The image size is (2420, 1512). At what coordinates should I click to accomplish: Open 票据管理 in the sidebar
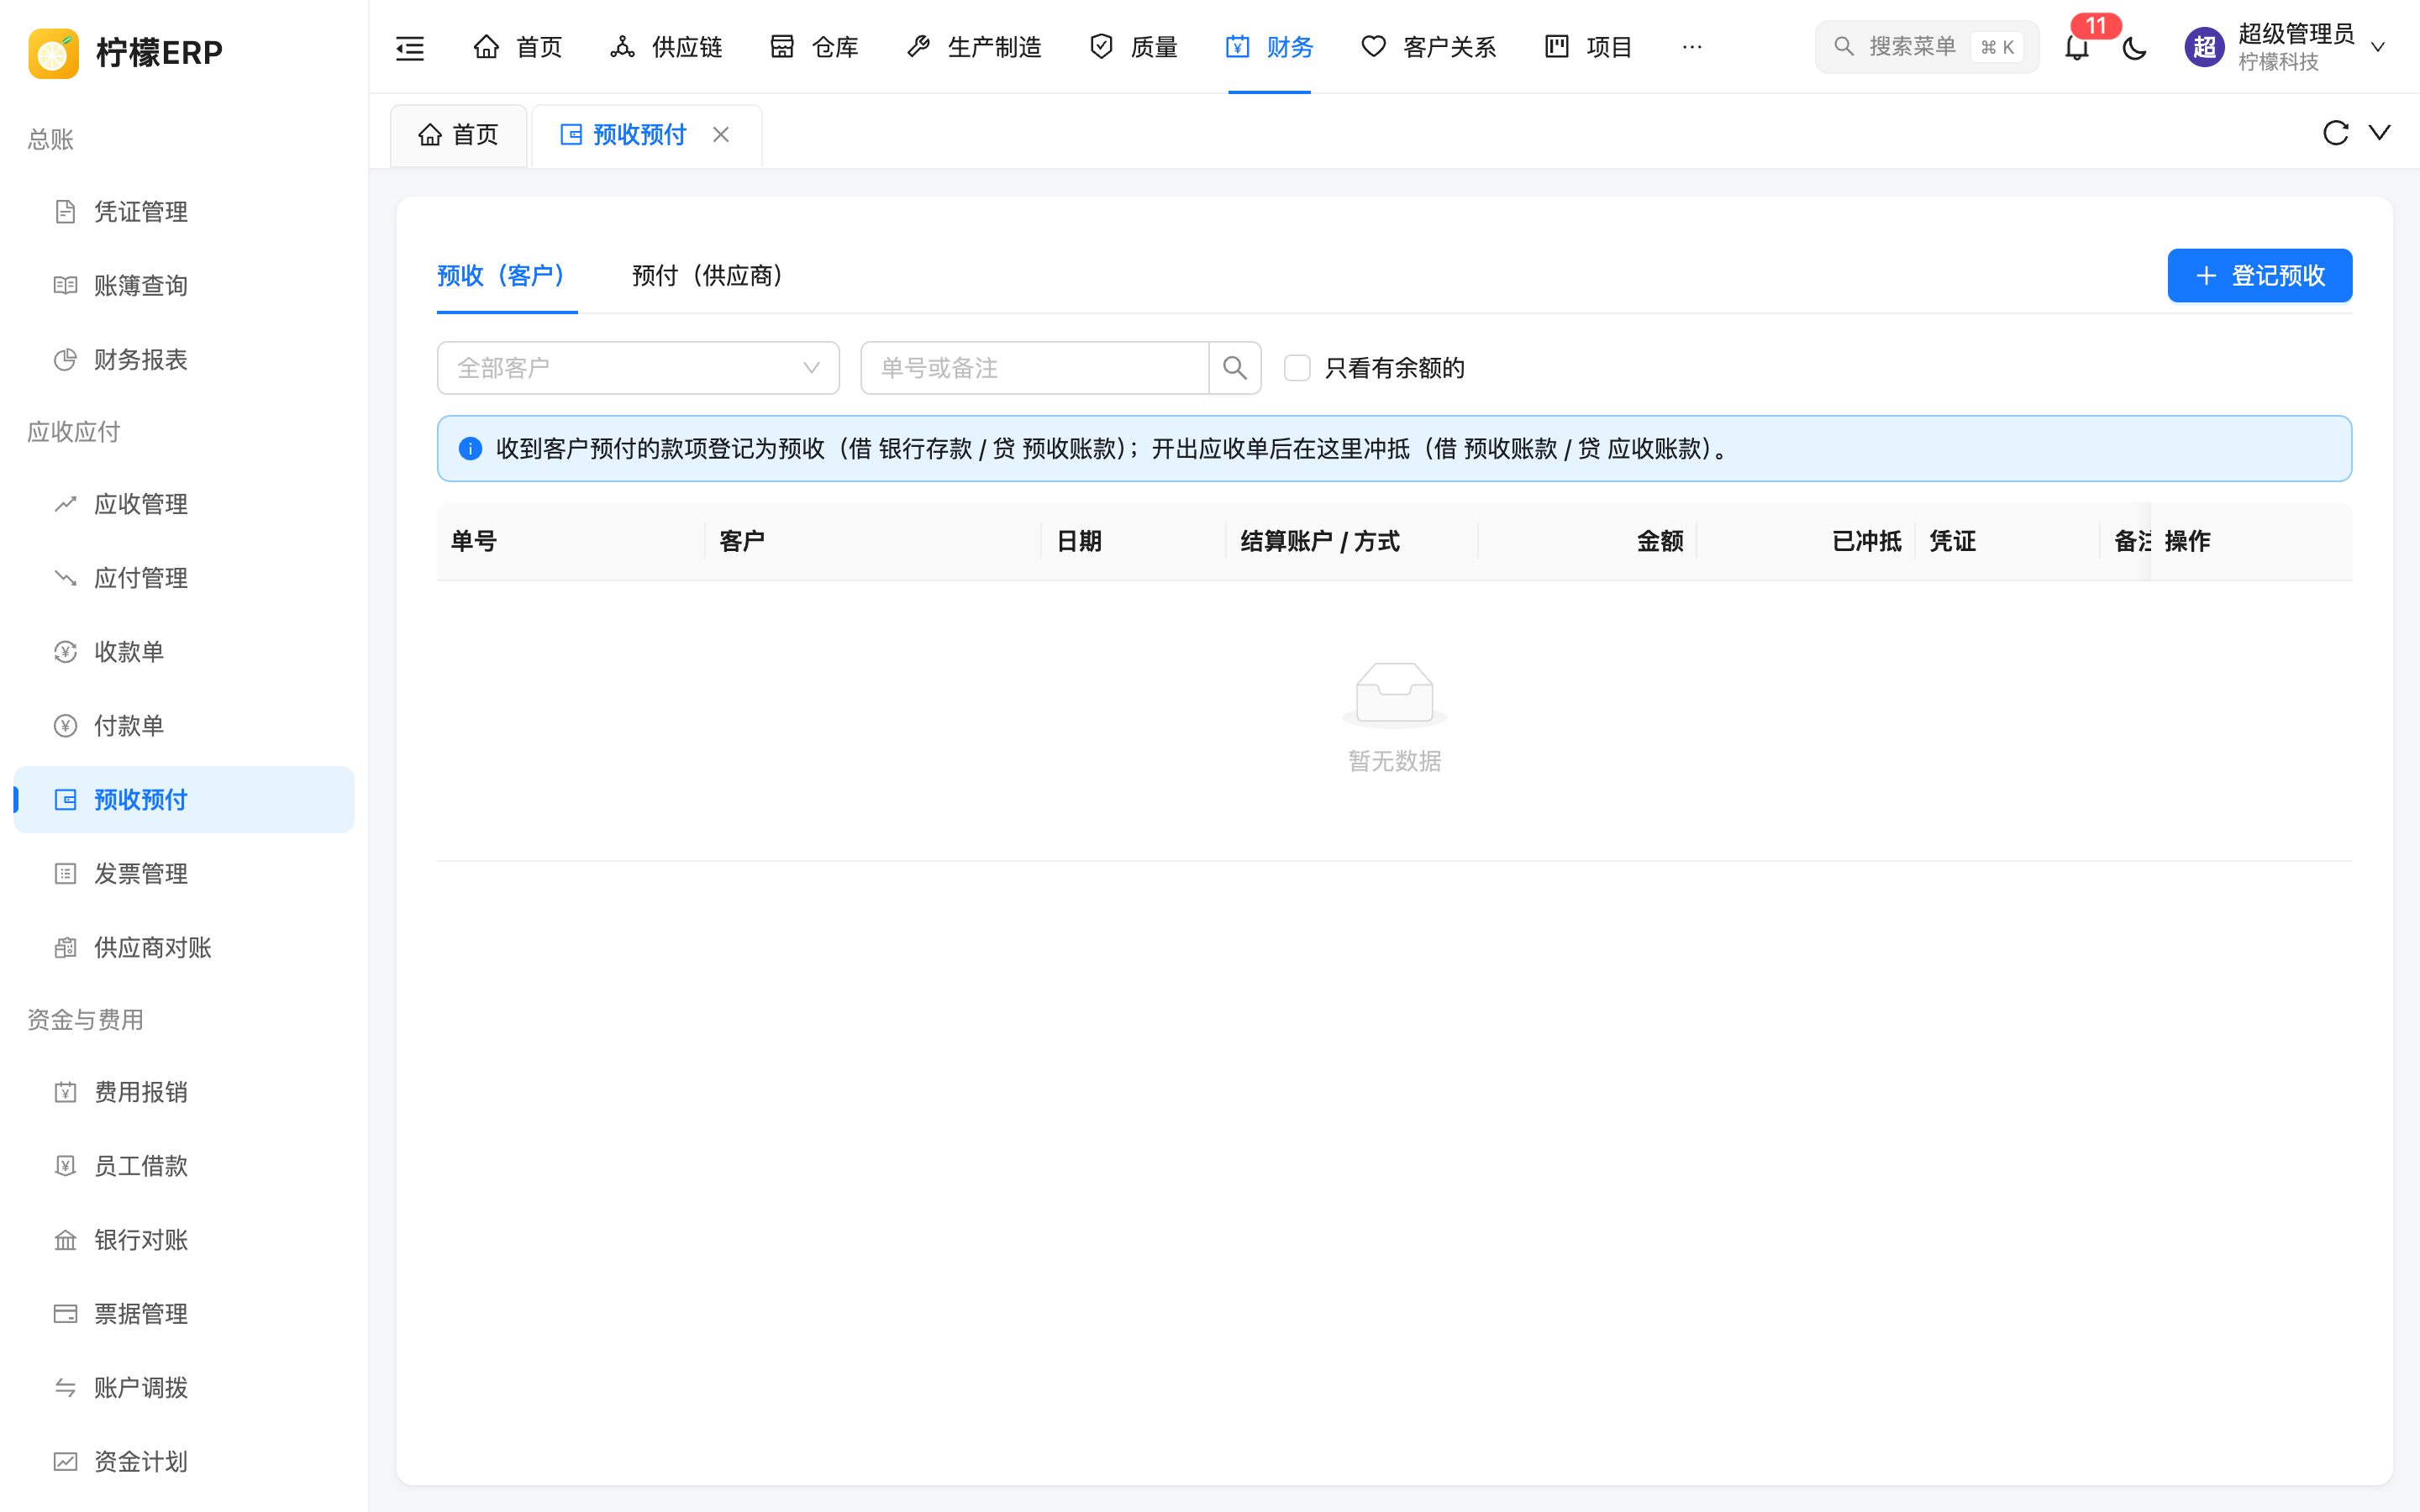[x=184, y=1314]
